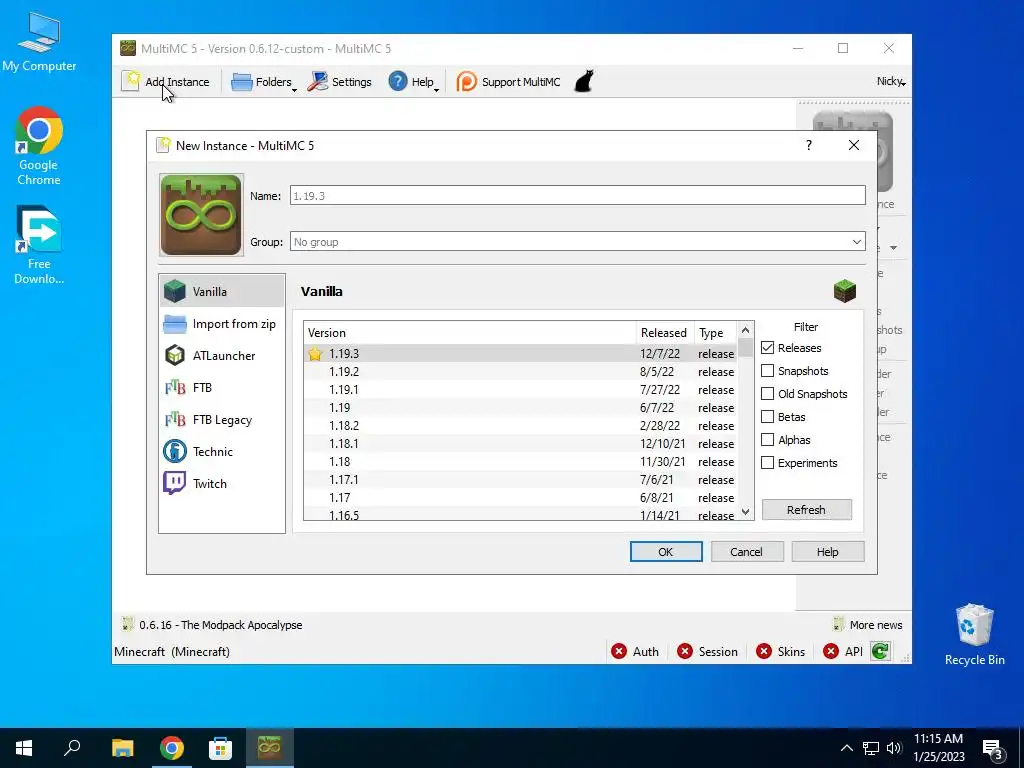Click the Session status indicator

coord(707,652)
